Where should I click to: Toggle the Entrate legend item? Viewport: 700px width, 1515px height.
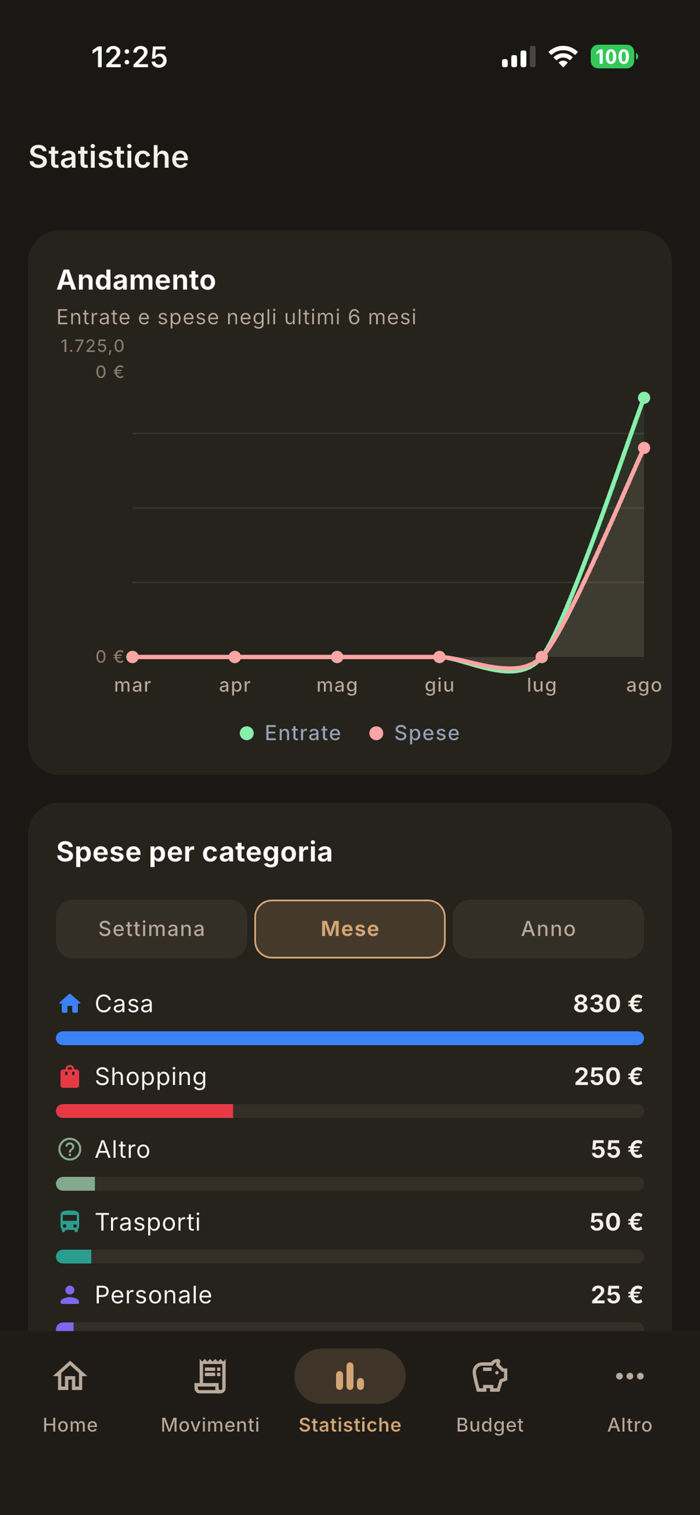290,733
